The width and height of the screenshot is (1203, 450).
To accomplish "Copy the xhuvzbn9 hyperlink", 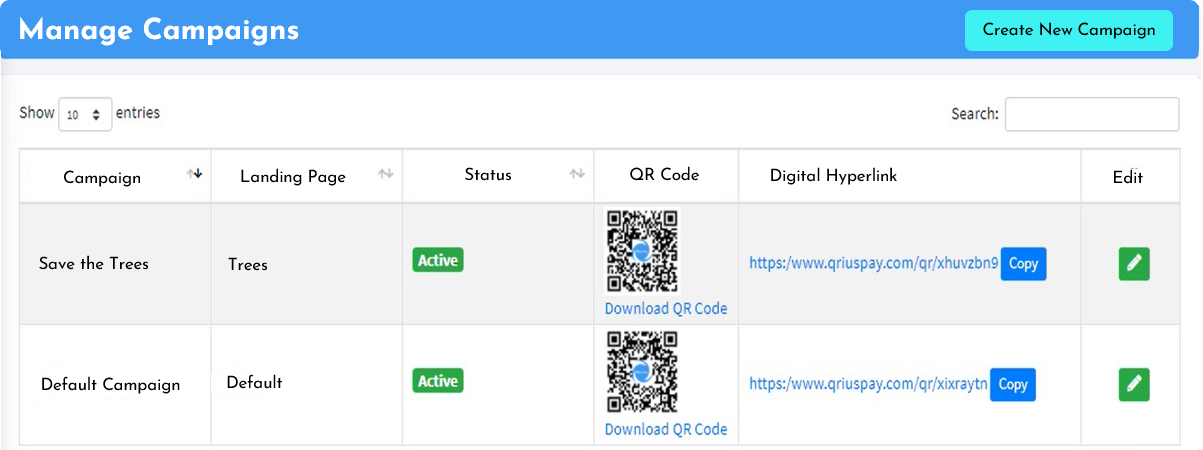I will [1023, 264].
